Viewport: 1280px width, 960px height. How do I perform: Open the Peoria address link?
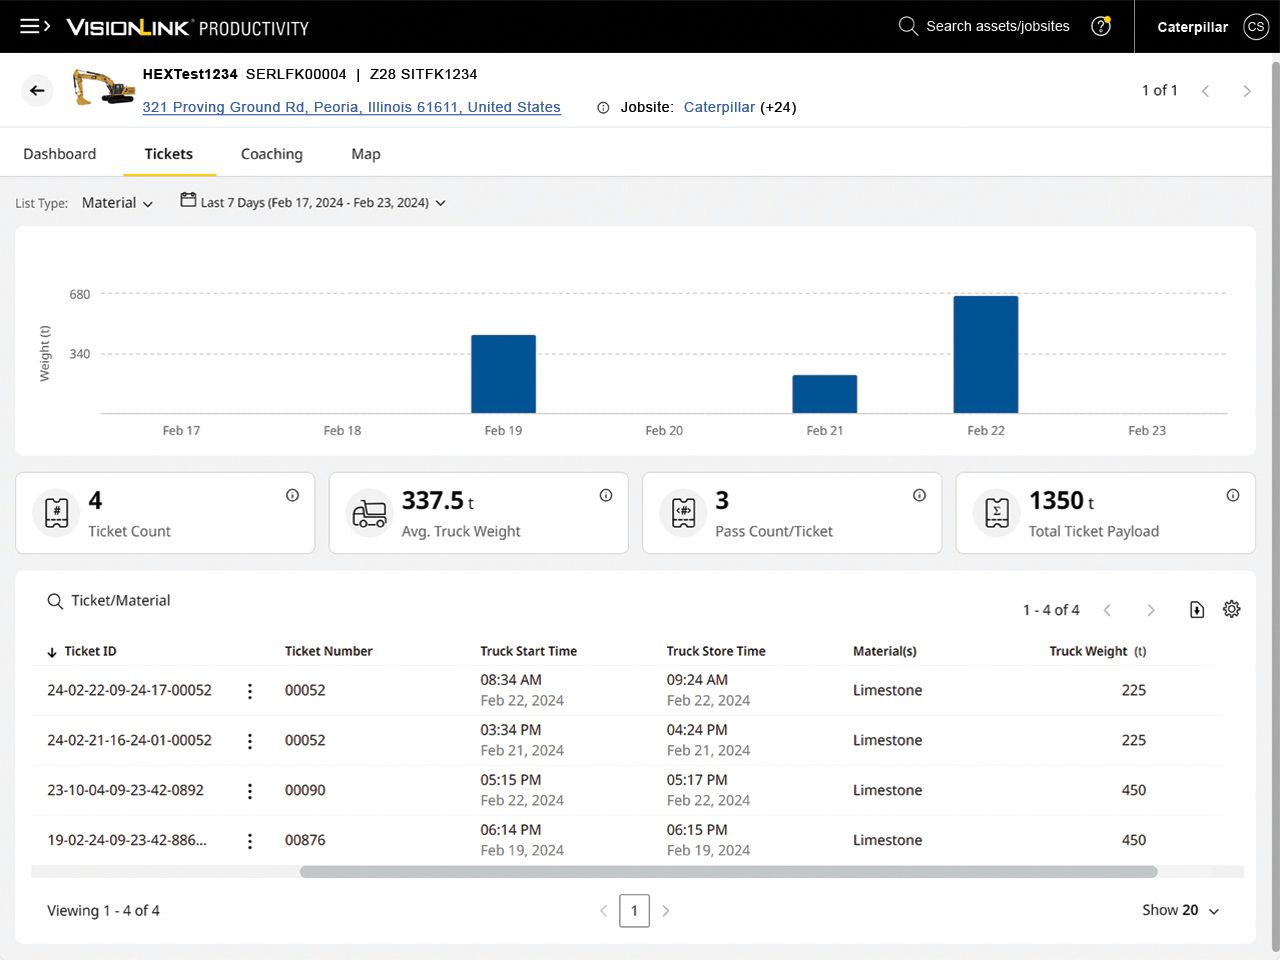pyautogui.click(x=351, y=107)
